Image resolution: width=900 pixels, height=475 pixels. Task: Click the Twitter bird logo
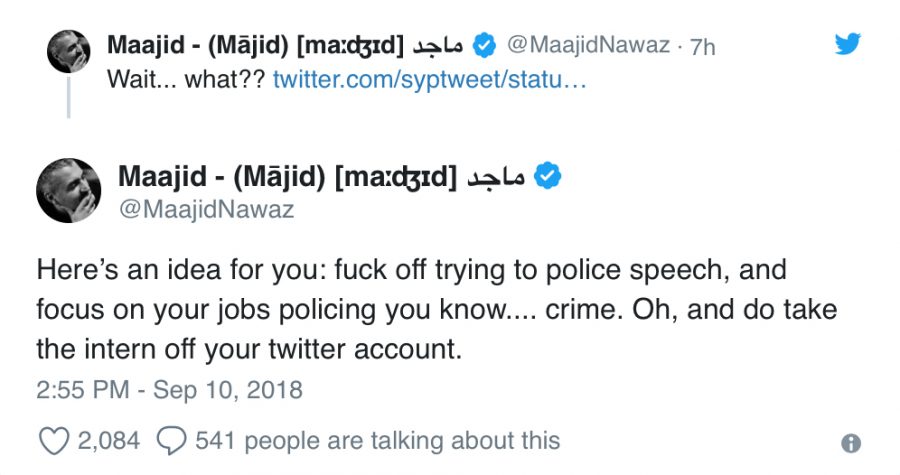(847, 43)
